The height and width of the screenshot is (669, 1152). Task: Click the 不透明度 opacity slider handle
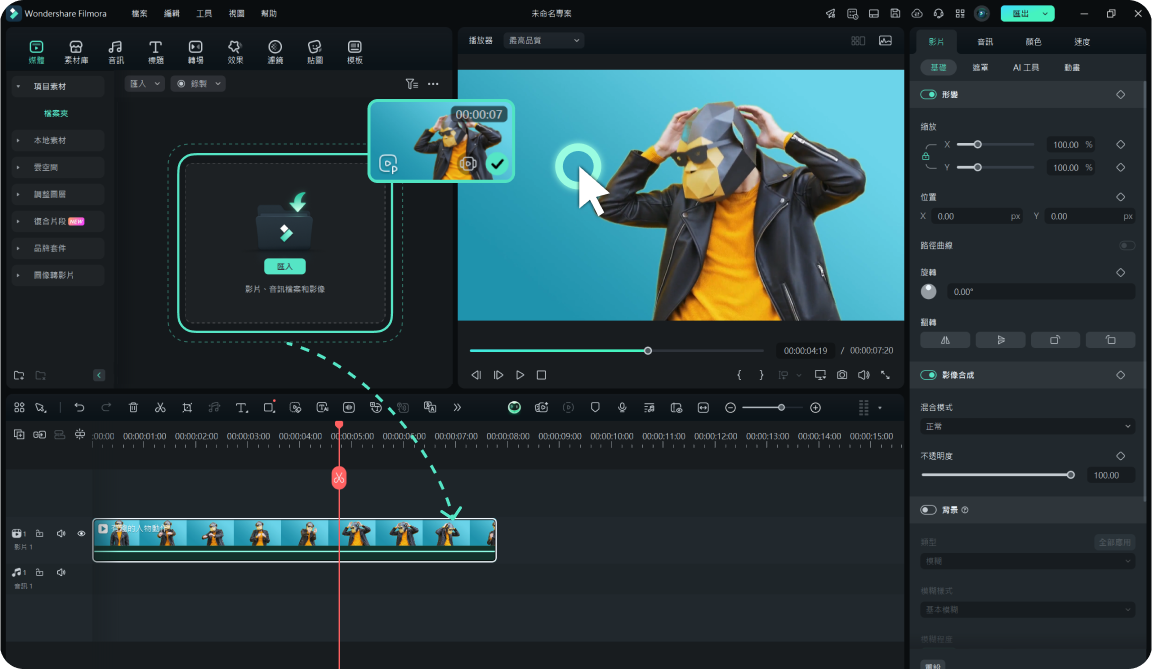(x=1070, y=475)
